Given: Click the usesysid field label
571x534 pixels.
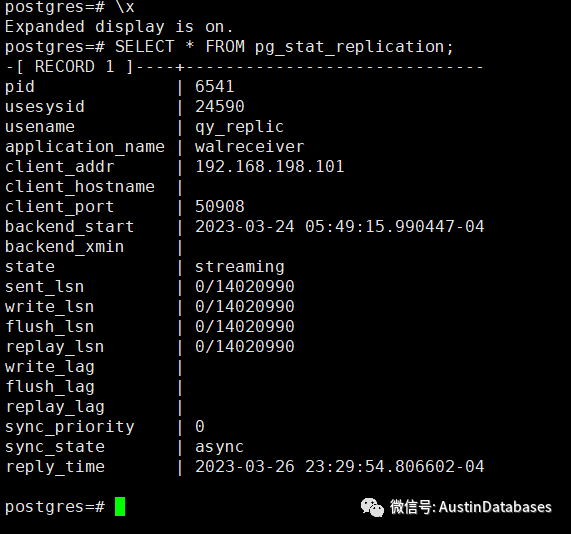Looking at the screenshot, I should click(x=45, y=107).
